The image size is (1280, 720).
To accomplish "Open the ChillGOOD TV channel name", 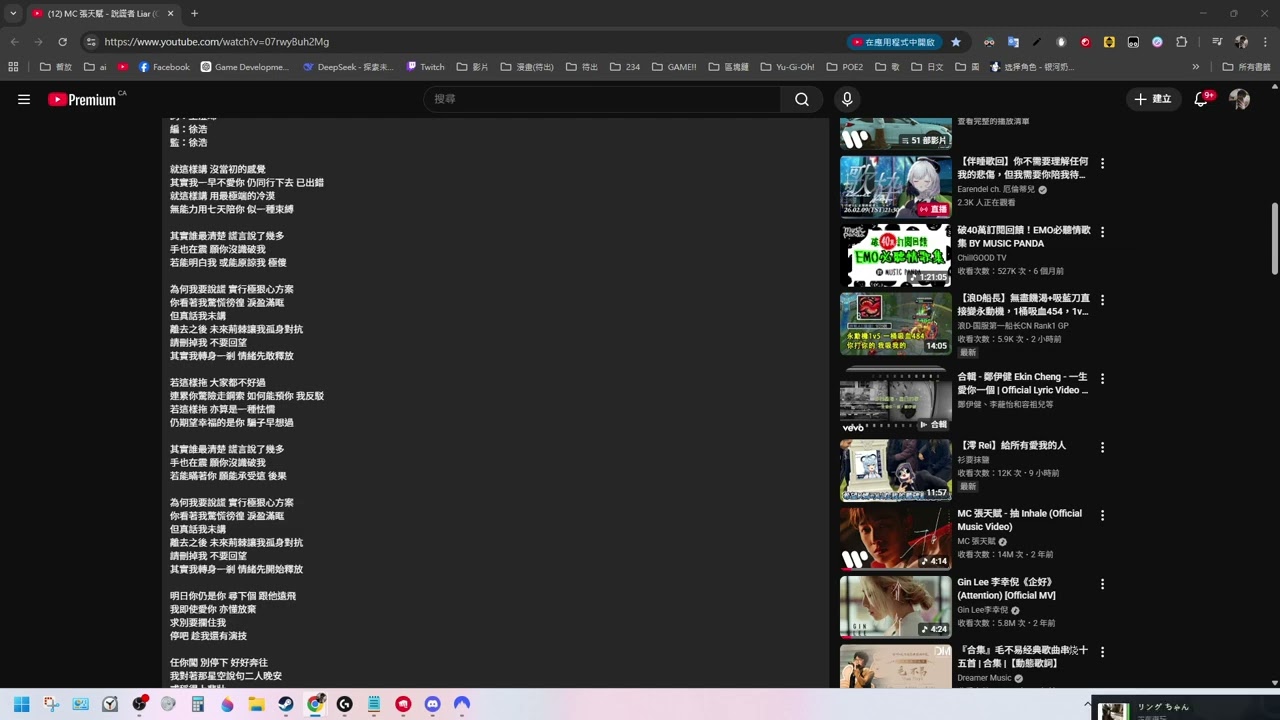I will [x=982, y=258].
